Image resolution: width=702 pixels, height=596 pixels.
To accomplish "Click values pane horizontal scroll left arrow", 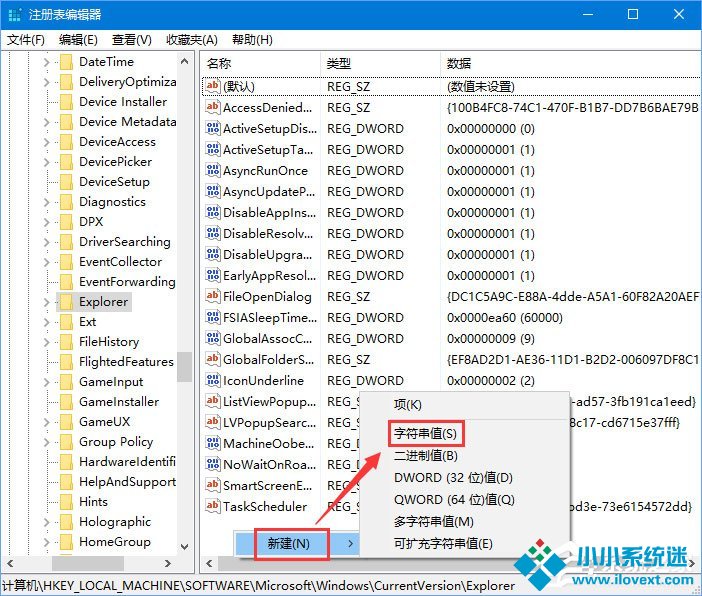I will coord(209,563).
